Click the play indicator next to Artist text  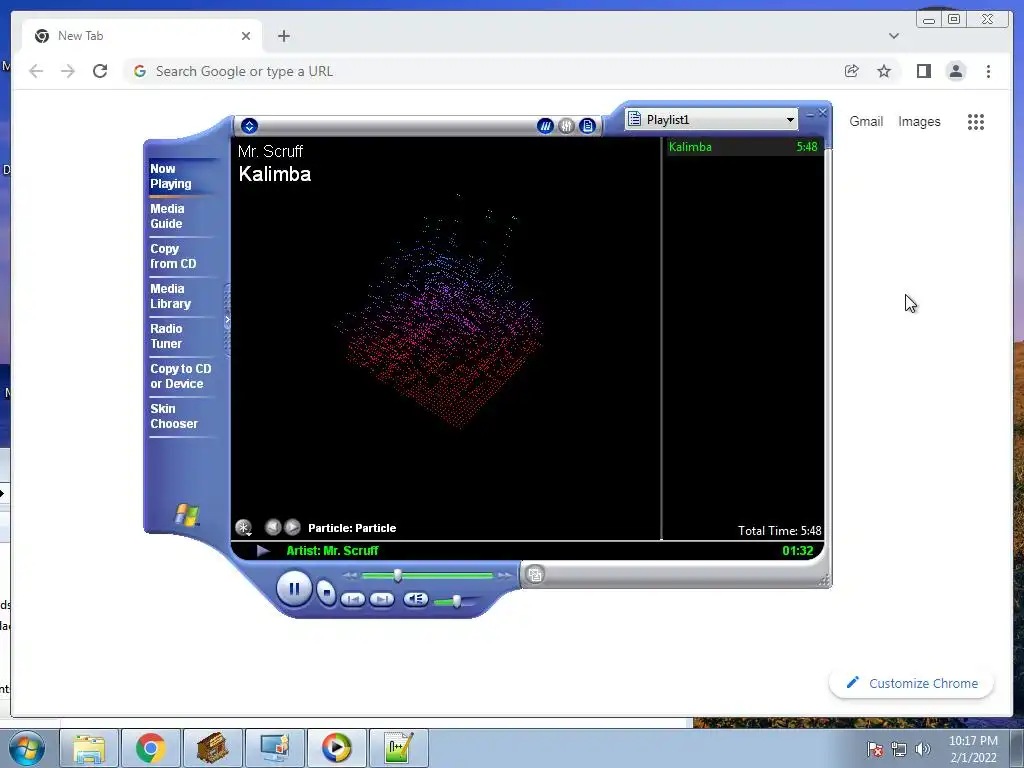[x=263, y=551]
